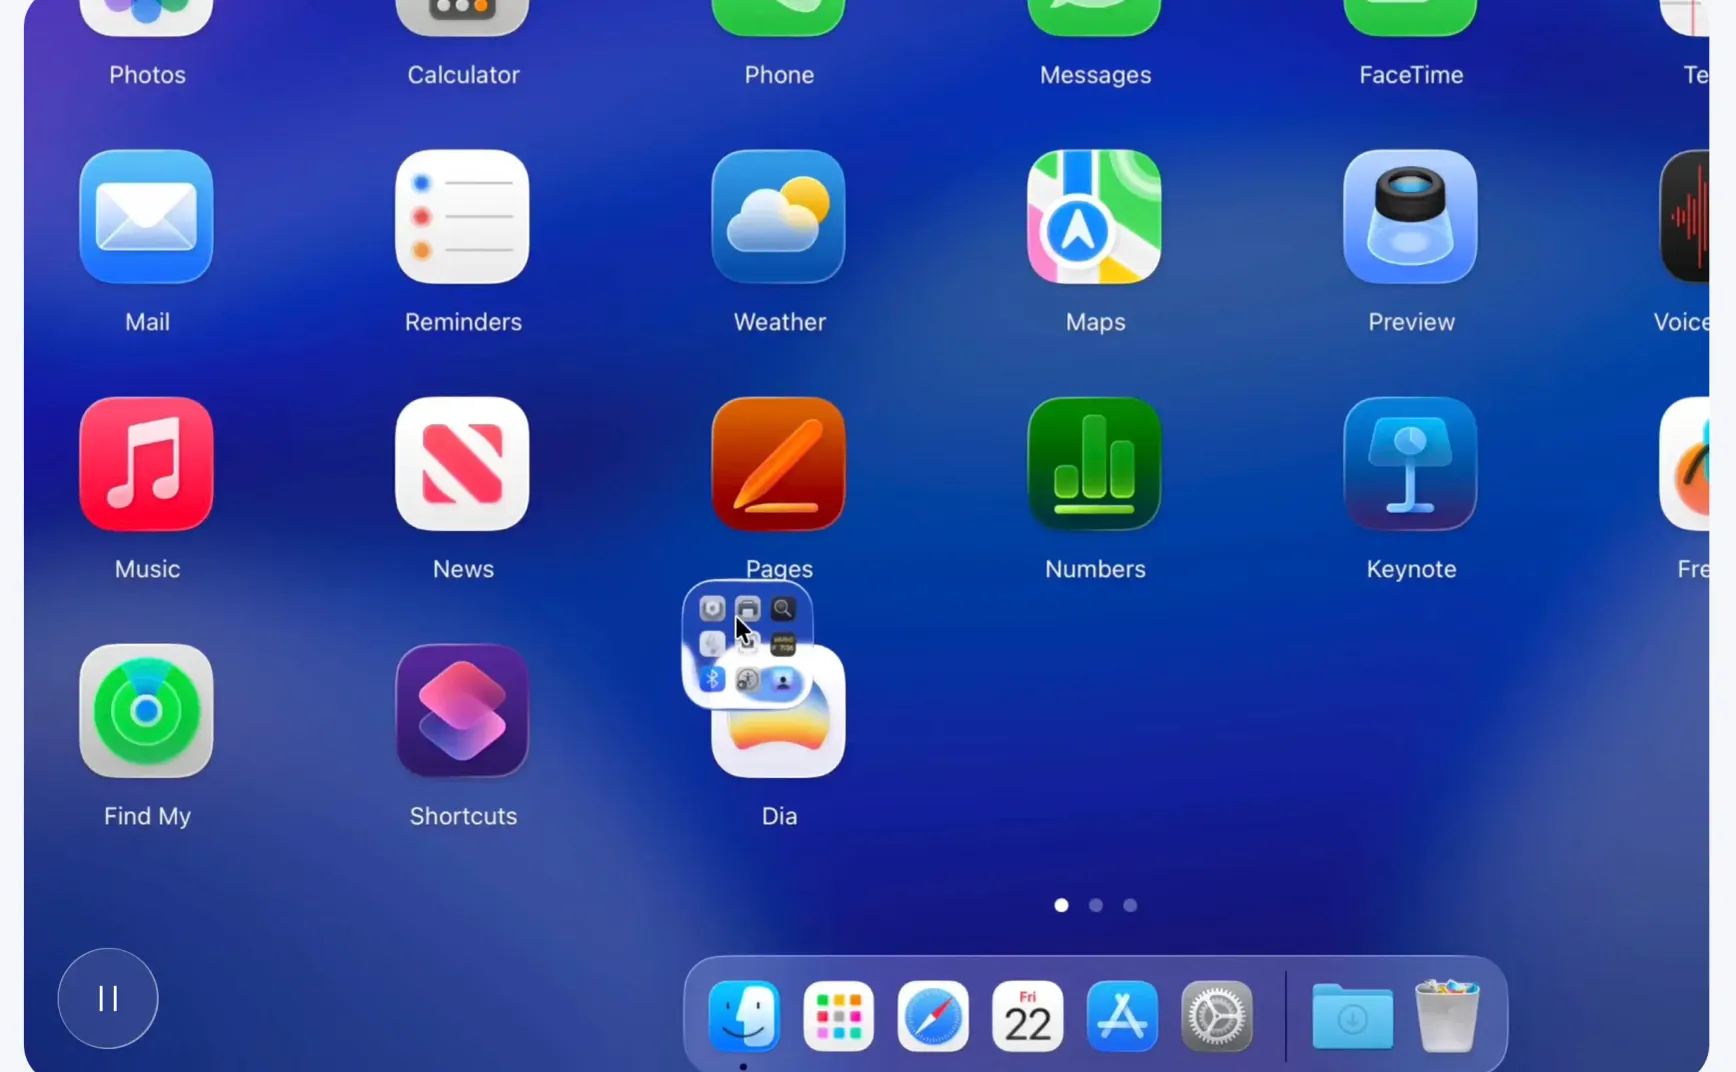This screenshot has height=1072, width=1736.
Task: Click the "Calculator" label
Action: click(x=463, y=75)
